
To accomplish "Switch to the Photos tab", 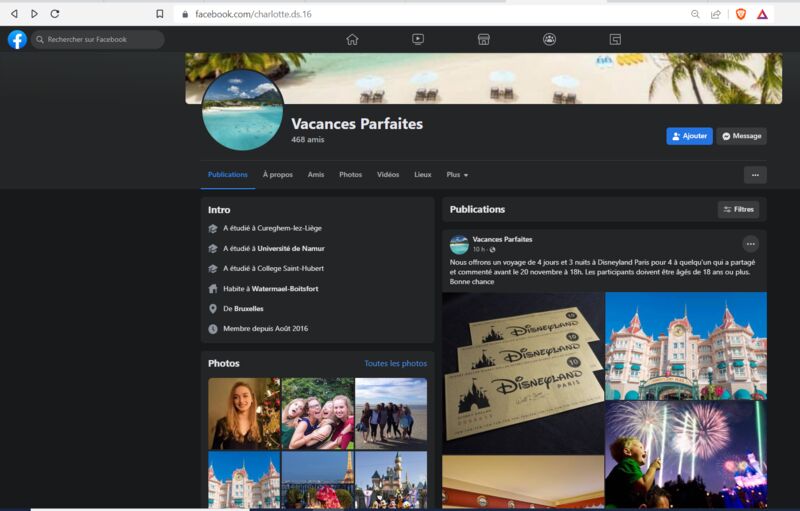I will pyautogui.click(x=351, y=174).
